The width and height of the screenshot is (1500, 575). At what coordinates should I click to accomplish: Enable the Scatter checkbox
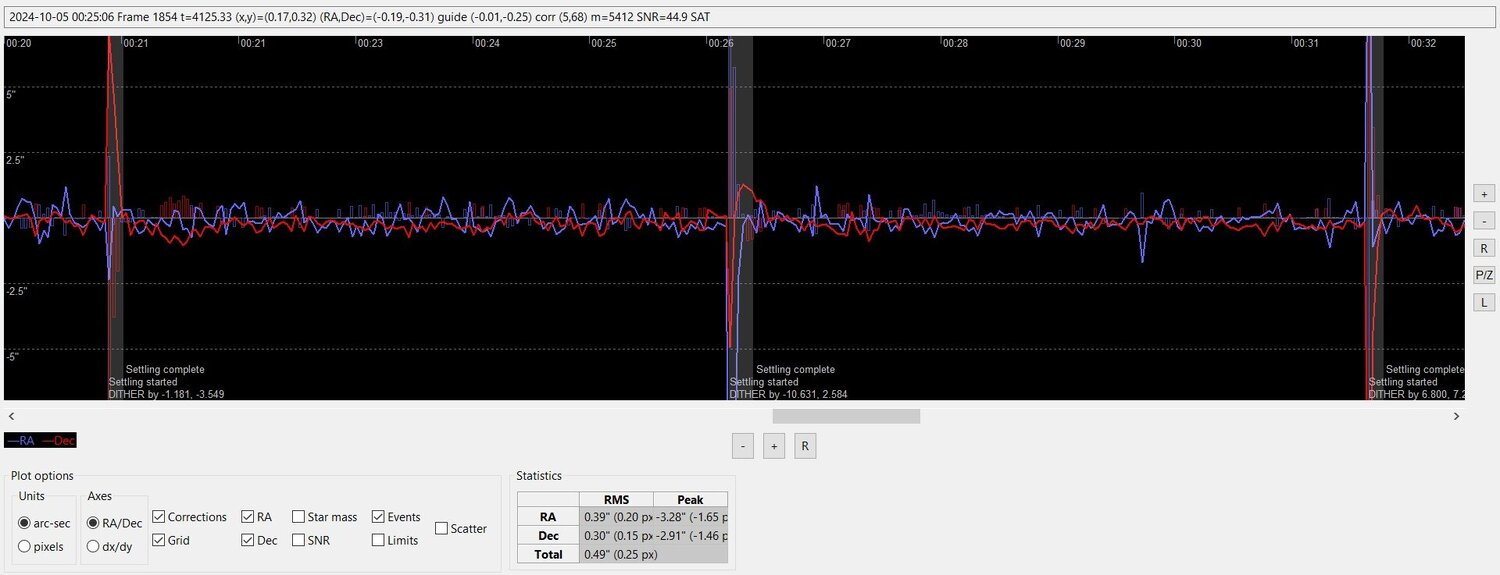[x=462, y=528]
